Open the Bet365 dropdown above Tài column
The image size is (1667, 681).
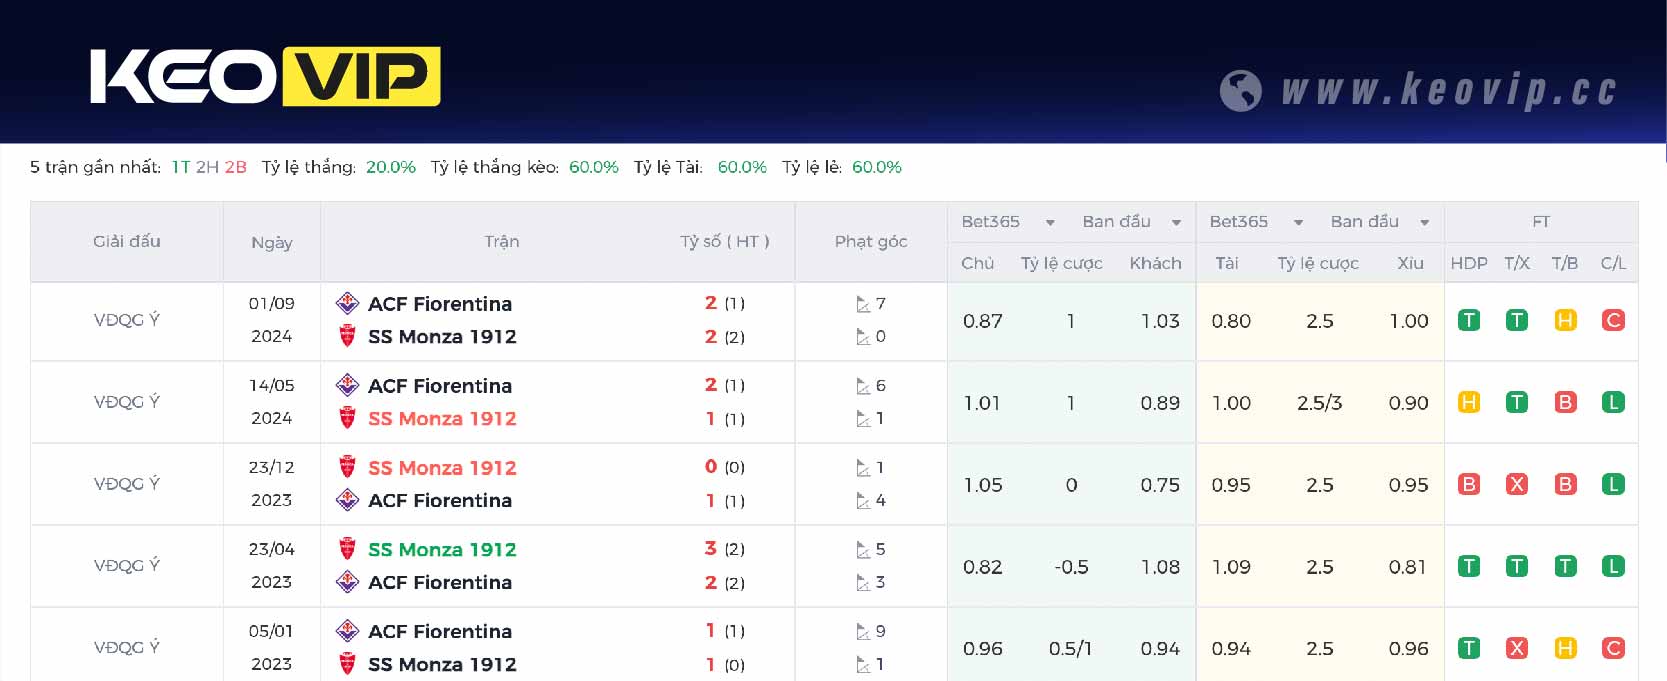(1256, 222)
